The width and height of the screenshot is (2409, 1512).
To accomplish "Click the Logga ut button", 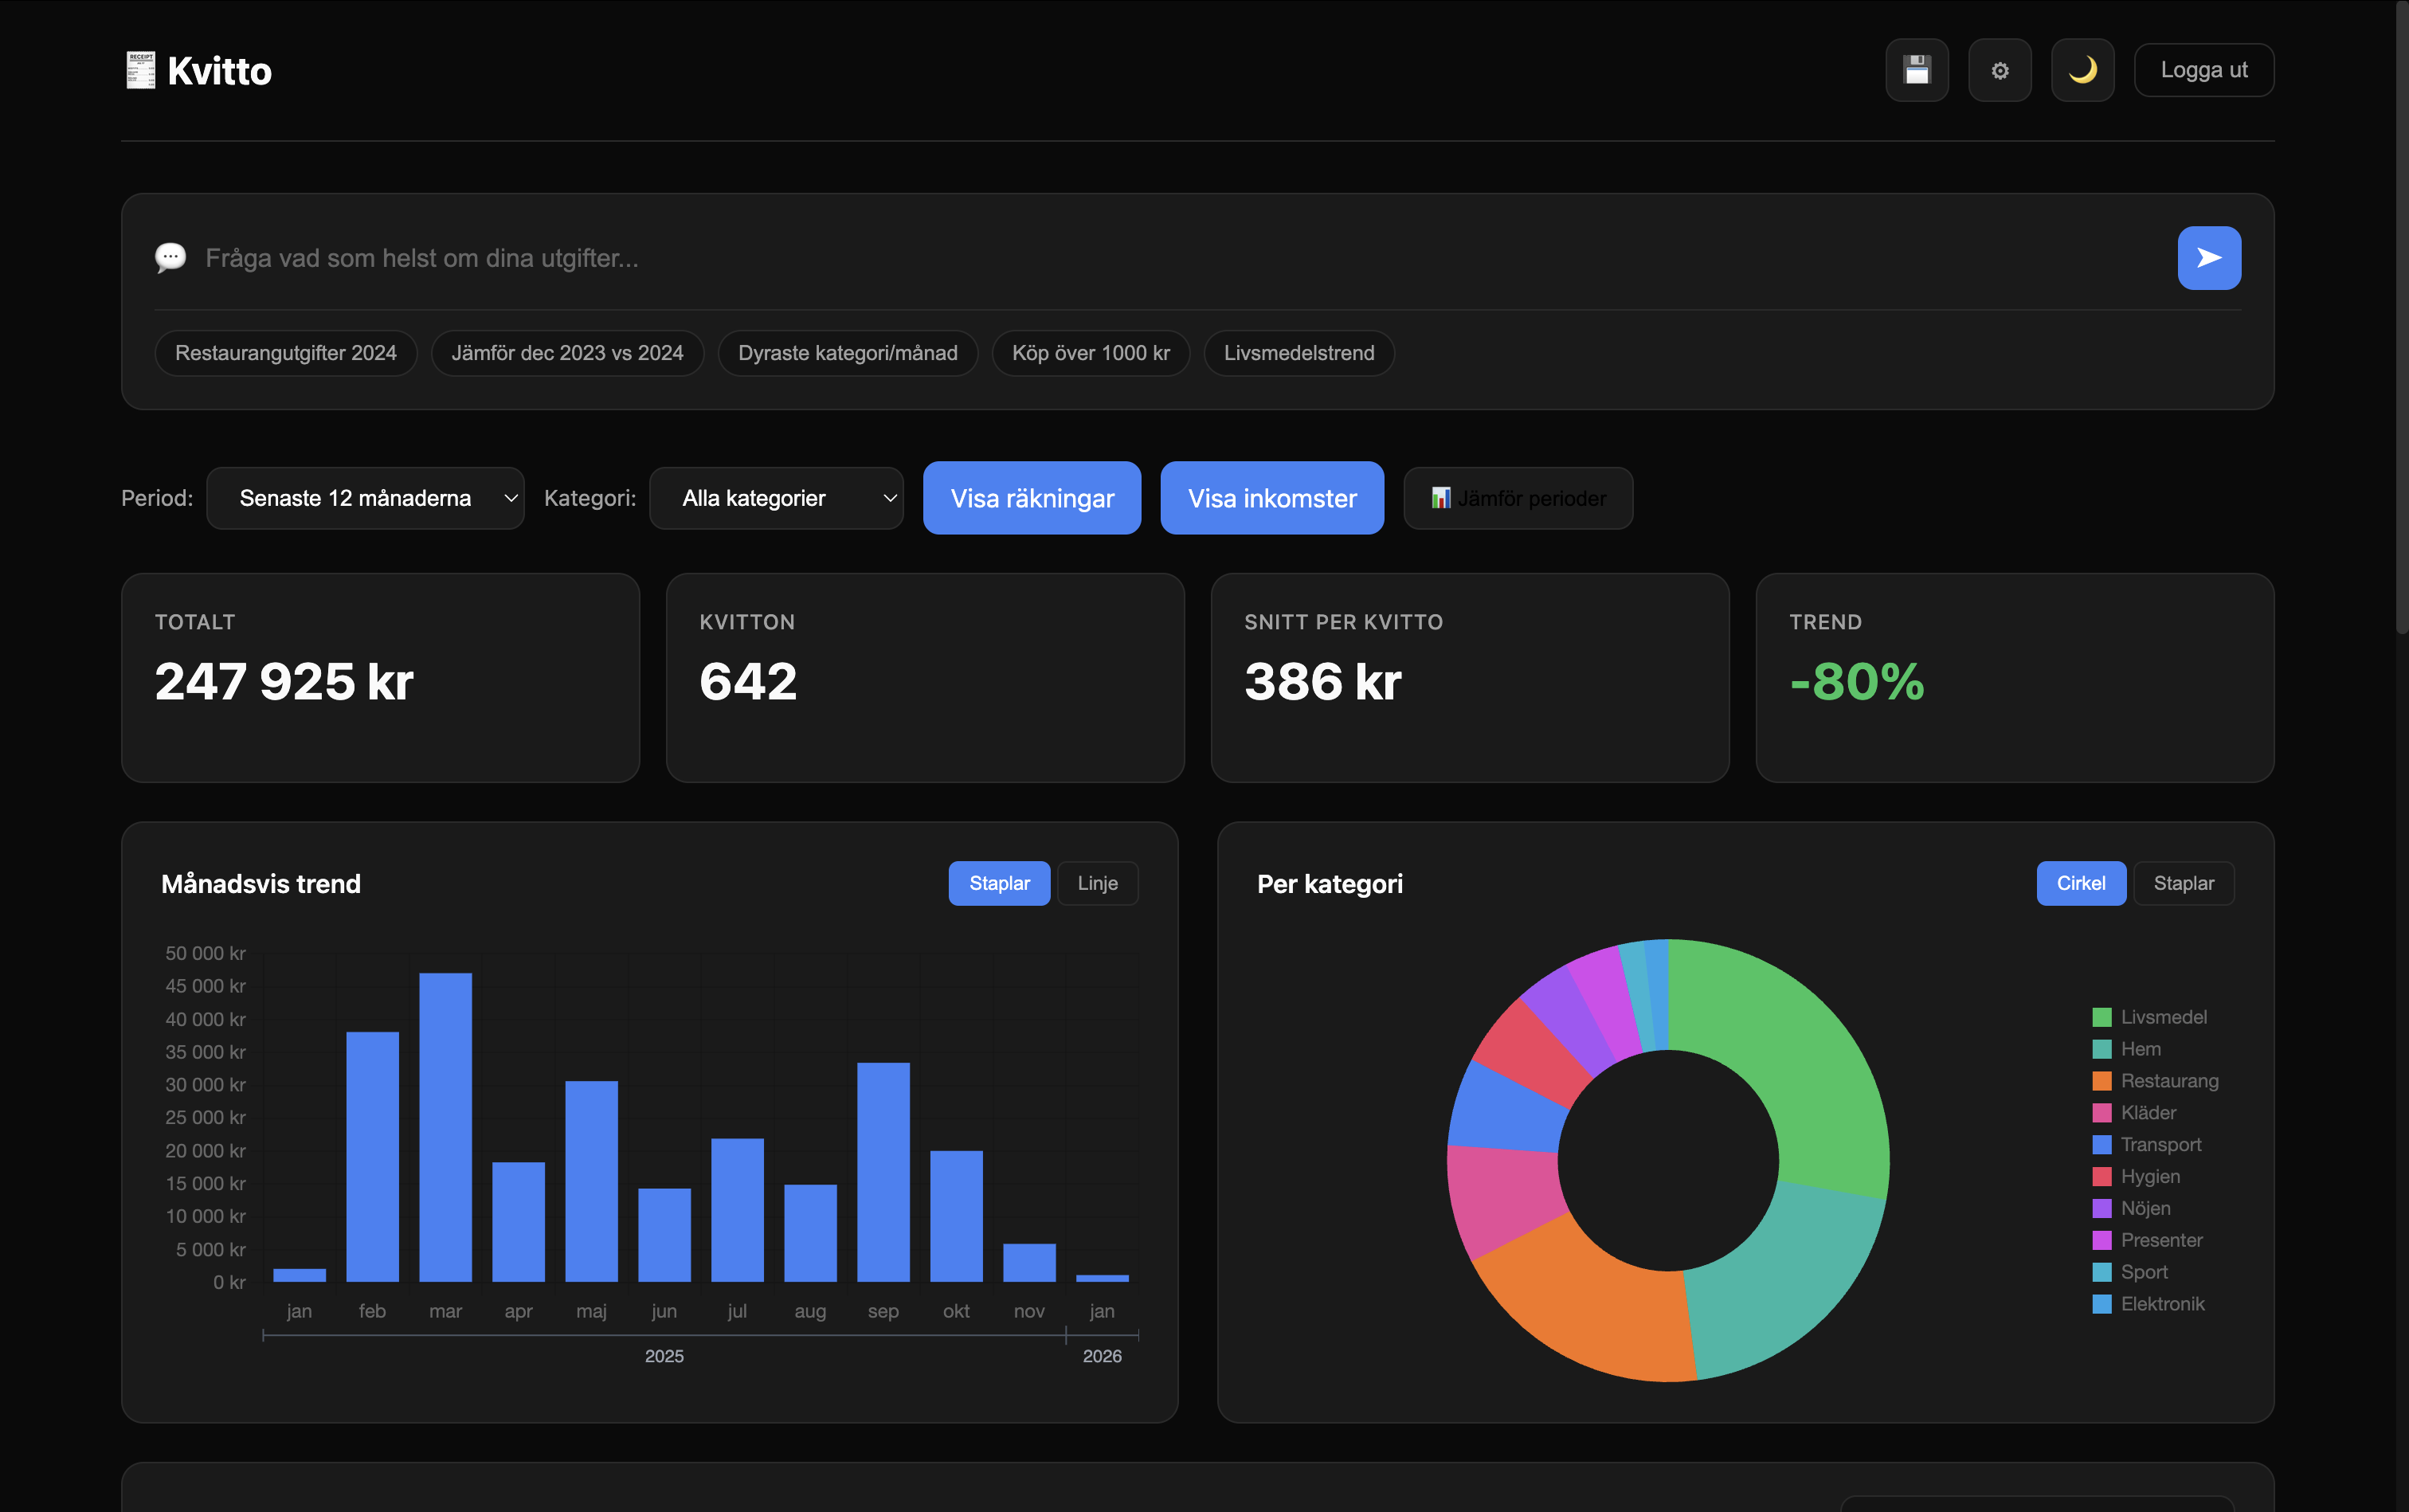I will click(x=2203, y=69).
